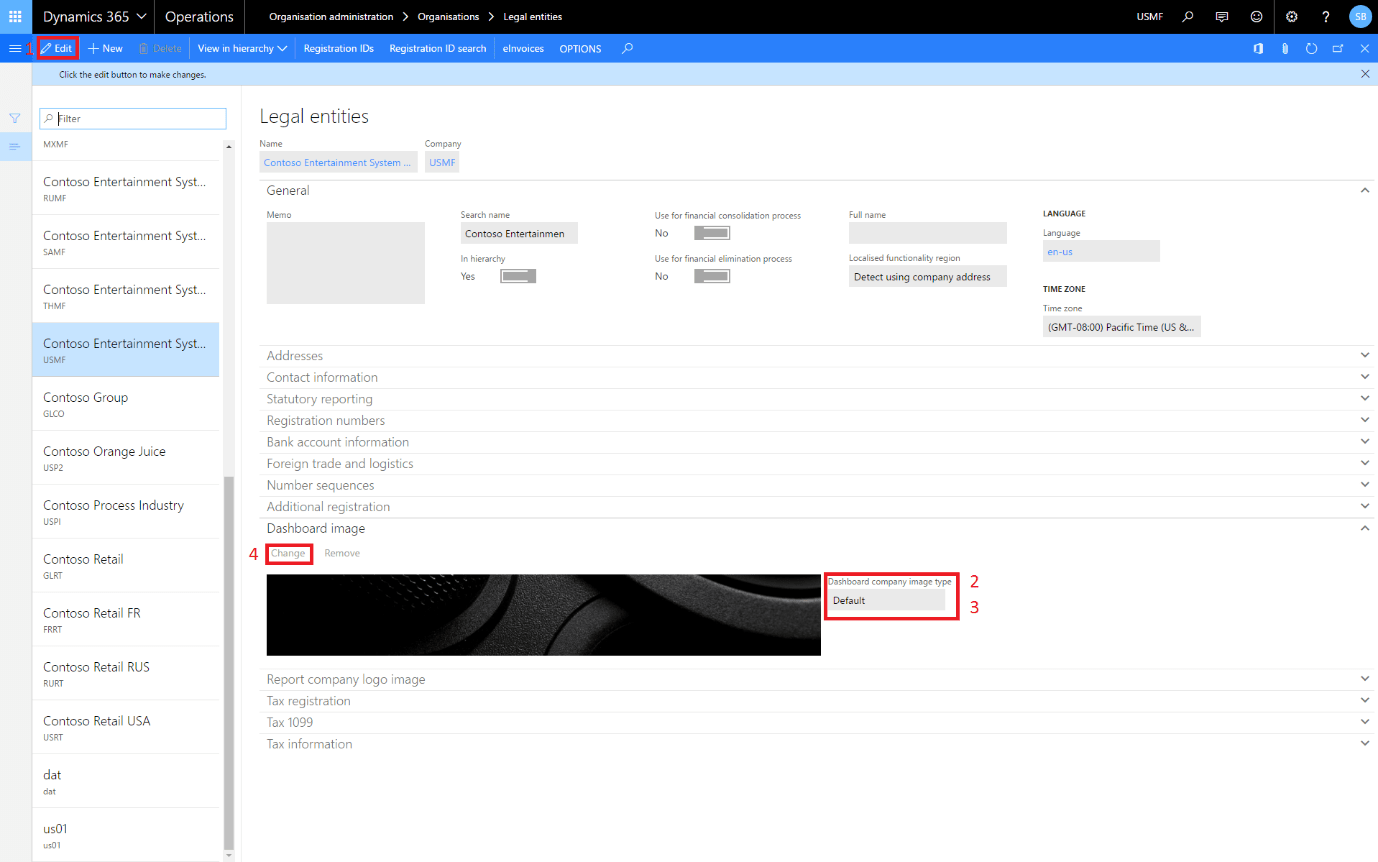
Task: Open Dashboard company image type dropdown
Action: [x=886, y=600]
